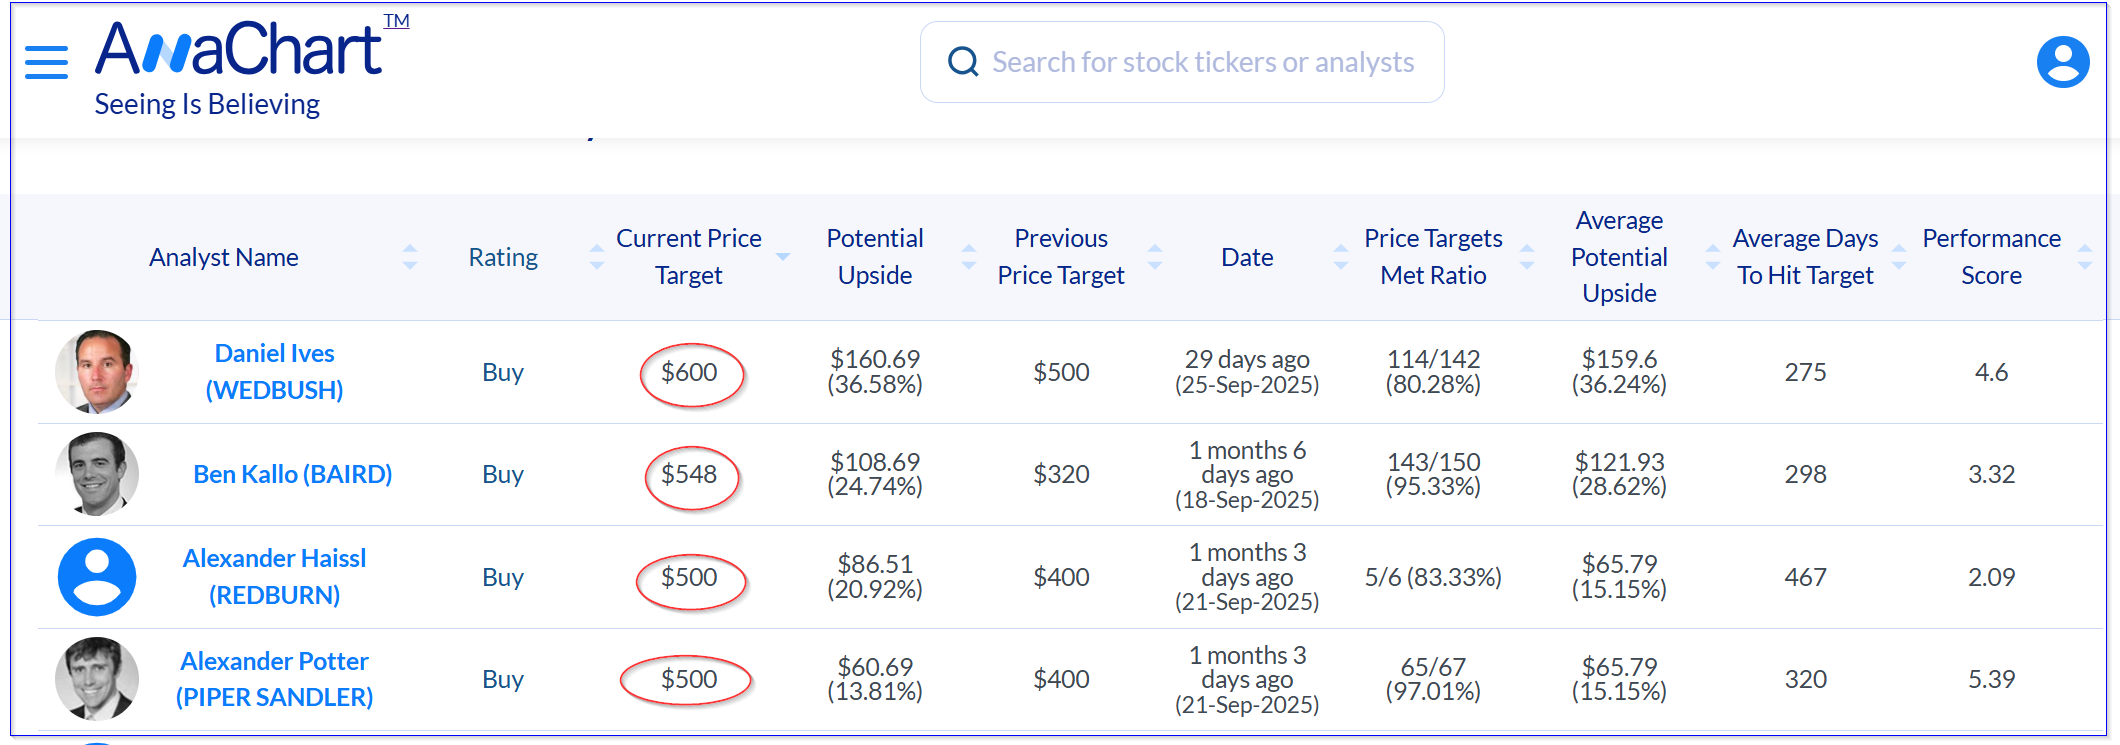
Task: Click Daniel Ives profile photo
Action: coord(96,372)
